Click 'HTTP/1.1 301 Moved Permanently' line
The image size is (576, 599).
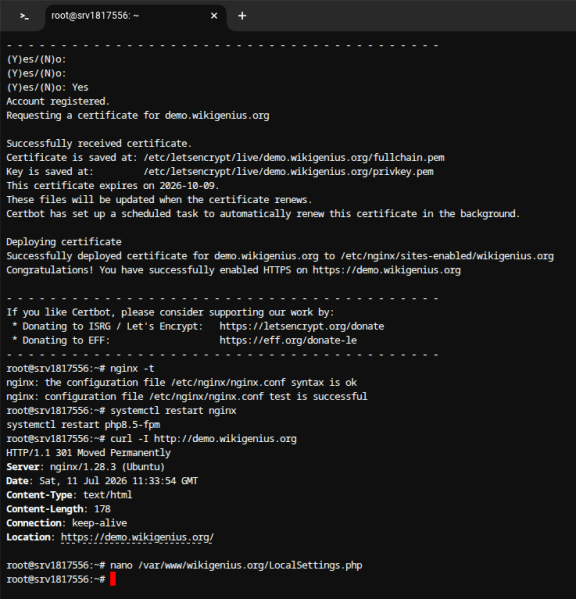coord(88,453)
